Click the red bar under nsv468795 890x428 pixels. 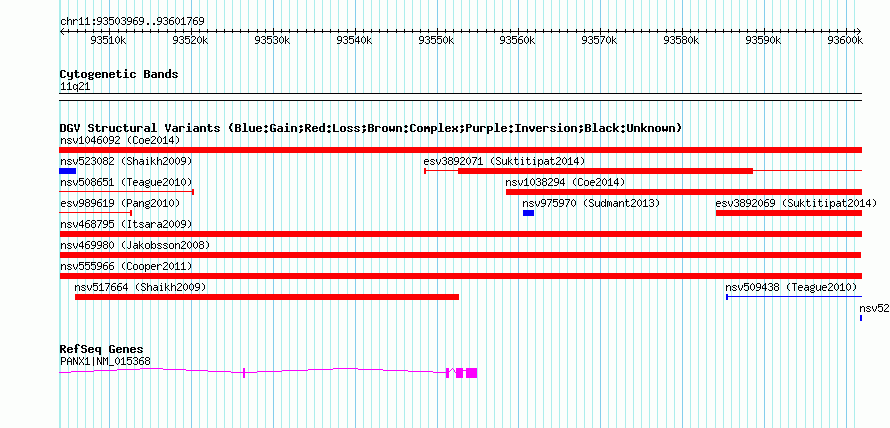pyautogui.click(x=461, y=234)
